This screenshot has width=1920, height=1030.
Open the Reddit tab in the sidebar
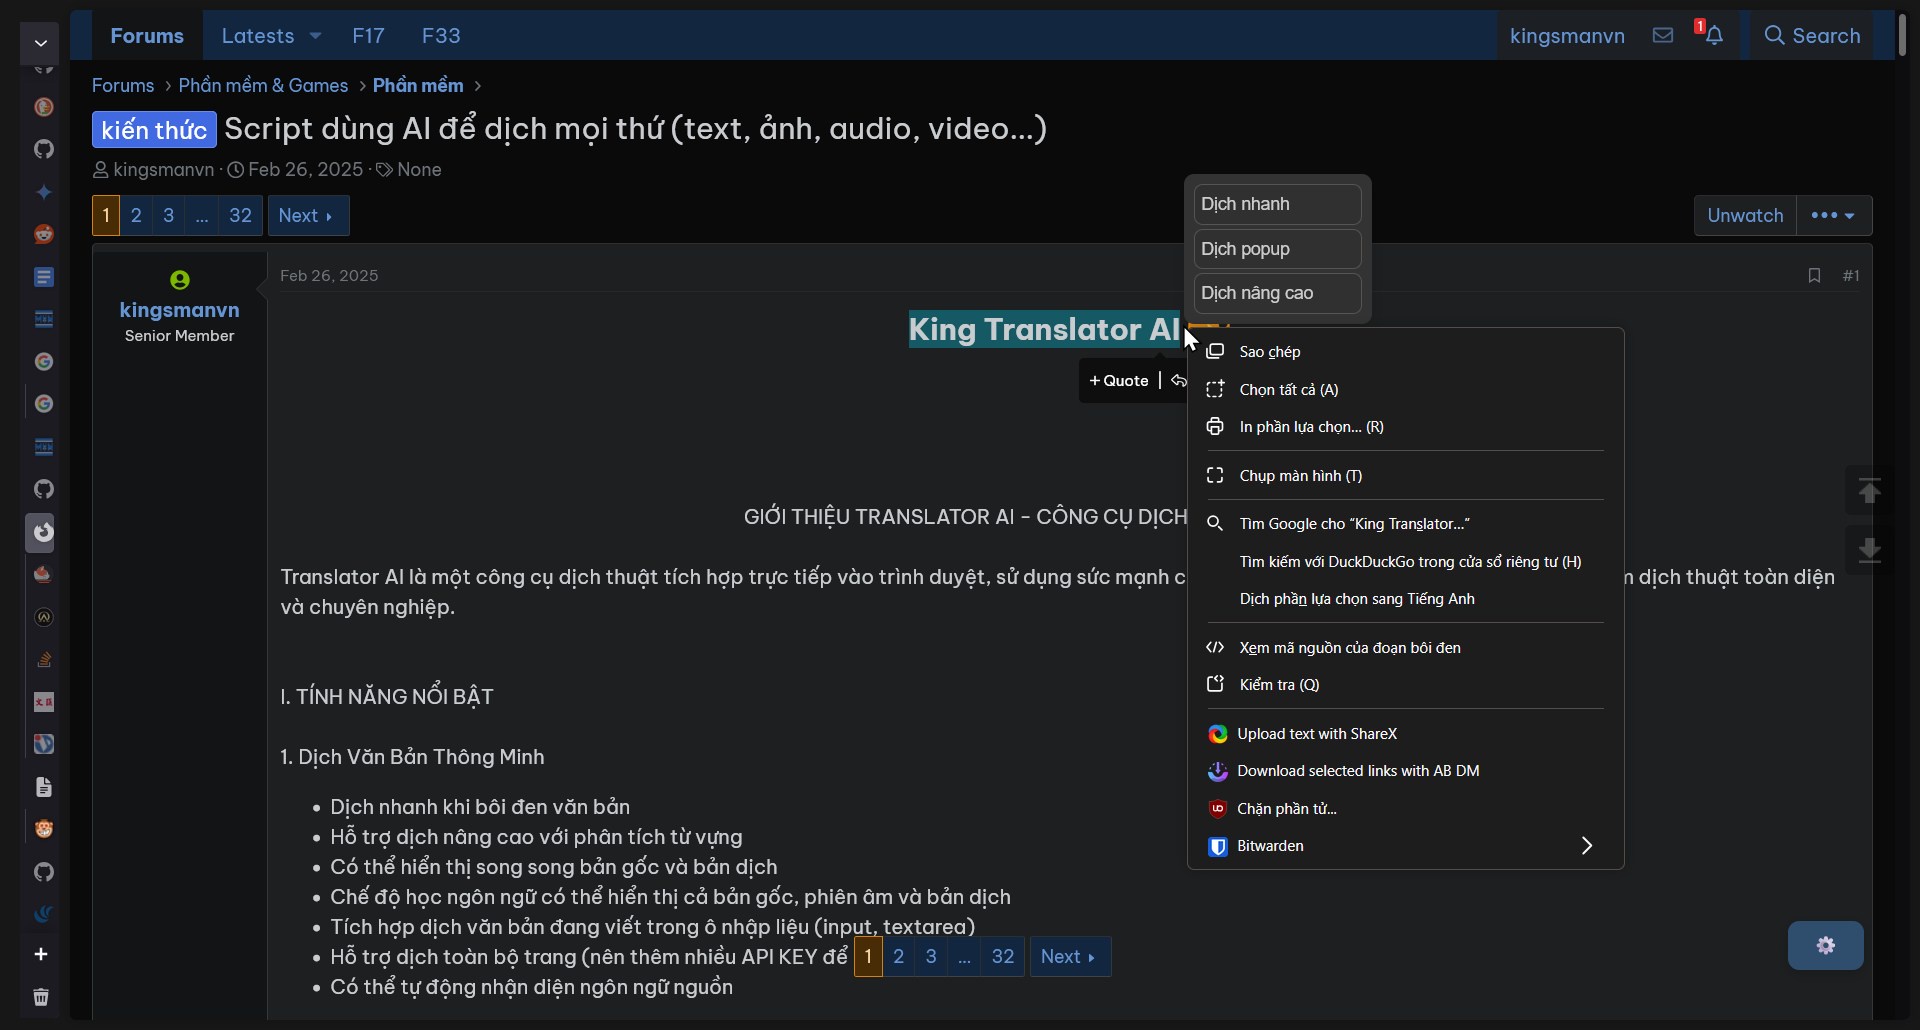pyautogui.click(x=44, y=234)
